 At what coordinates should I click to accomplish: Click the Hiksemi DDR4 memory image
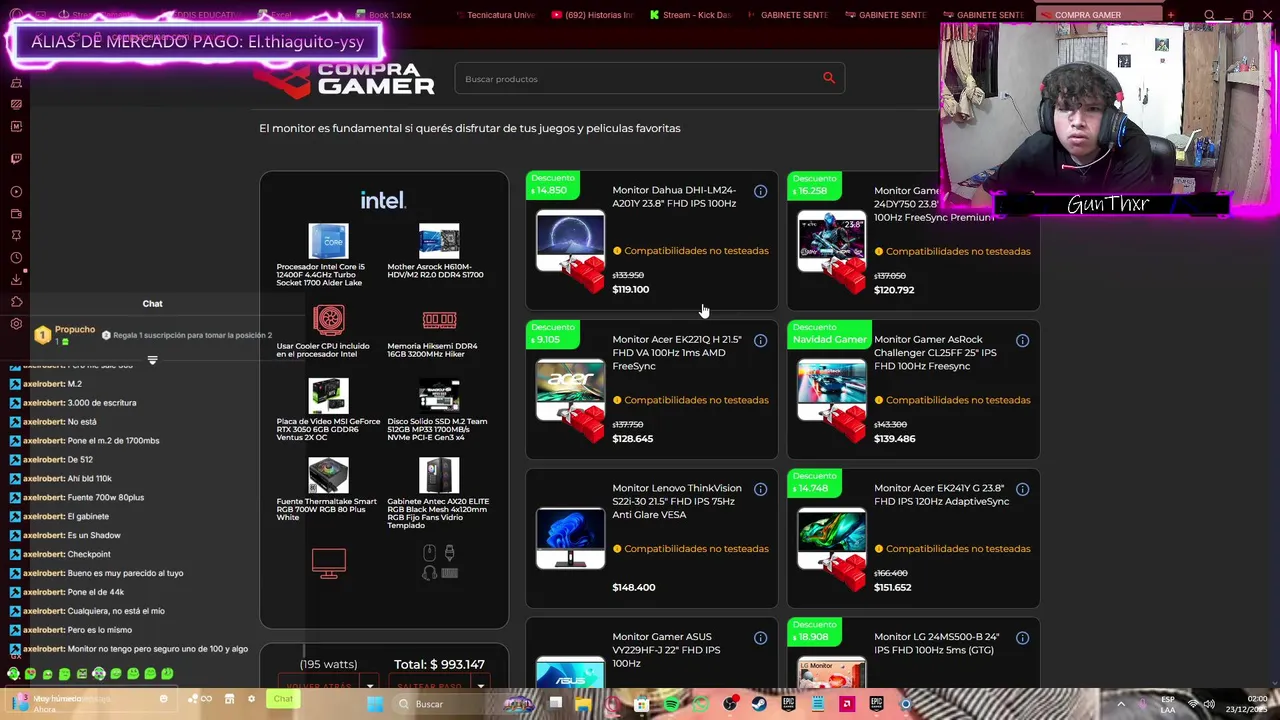click(x=439, y=320)
